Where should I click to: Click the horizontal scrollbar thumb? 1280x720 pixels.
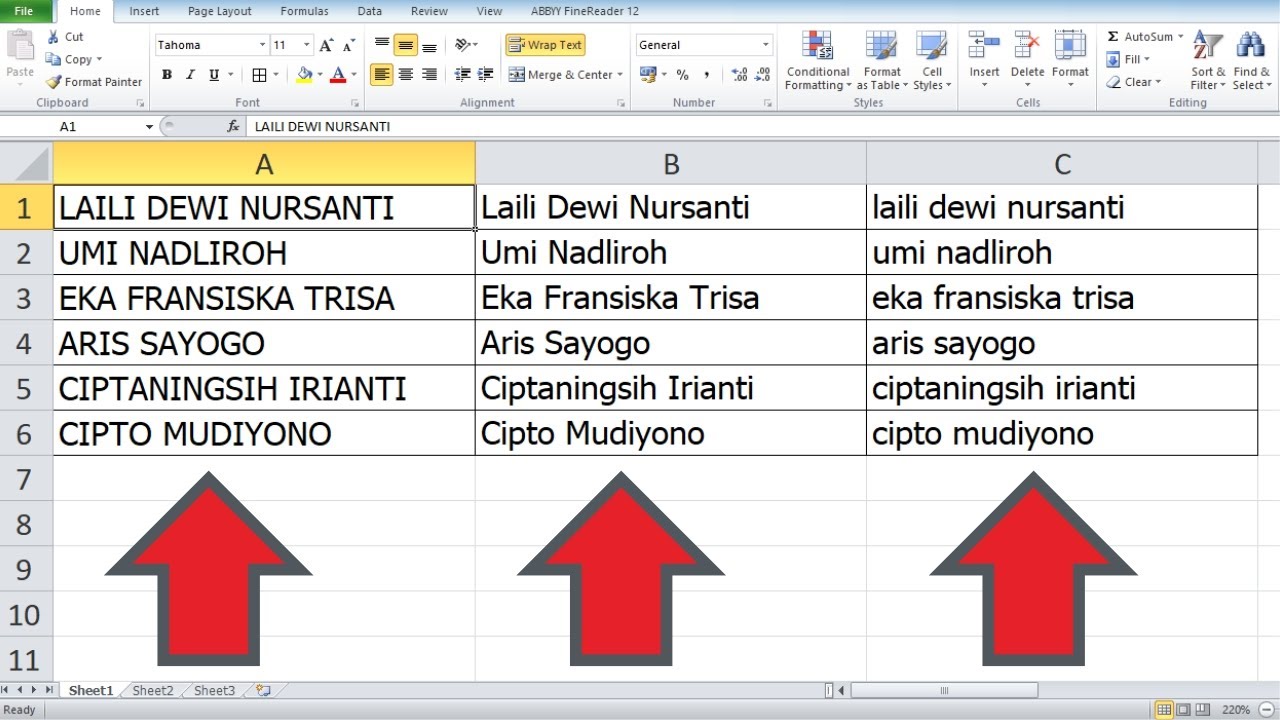coord(943,690)
